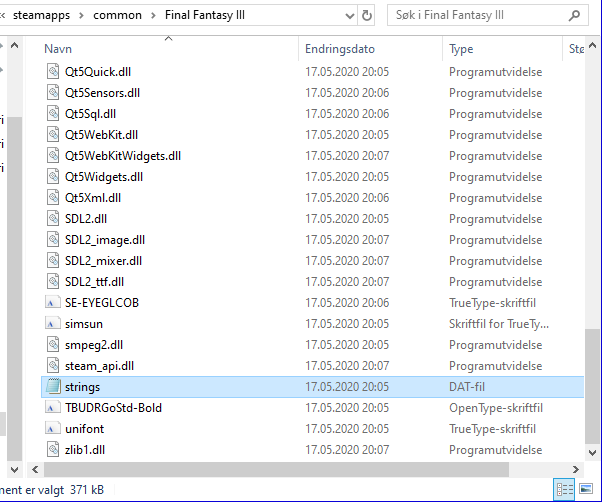
Task: Click the Qt5Sensors.dll file icon
Action: (x=53, y=93)
